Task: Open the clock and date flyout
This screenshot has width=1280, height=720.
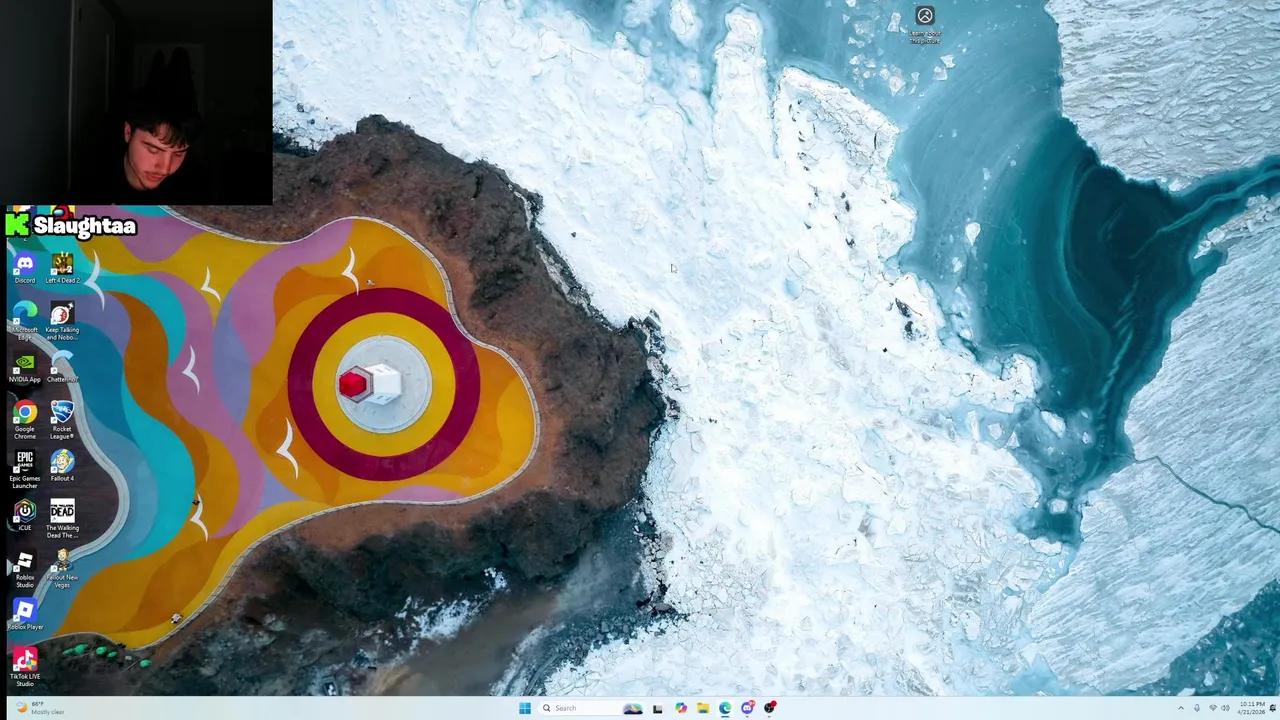Action: 1251,708
